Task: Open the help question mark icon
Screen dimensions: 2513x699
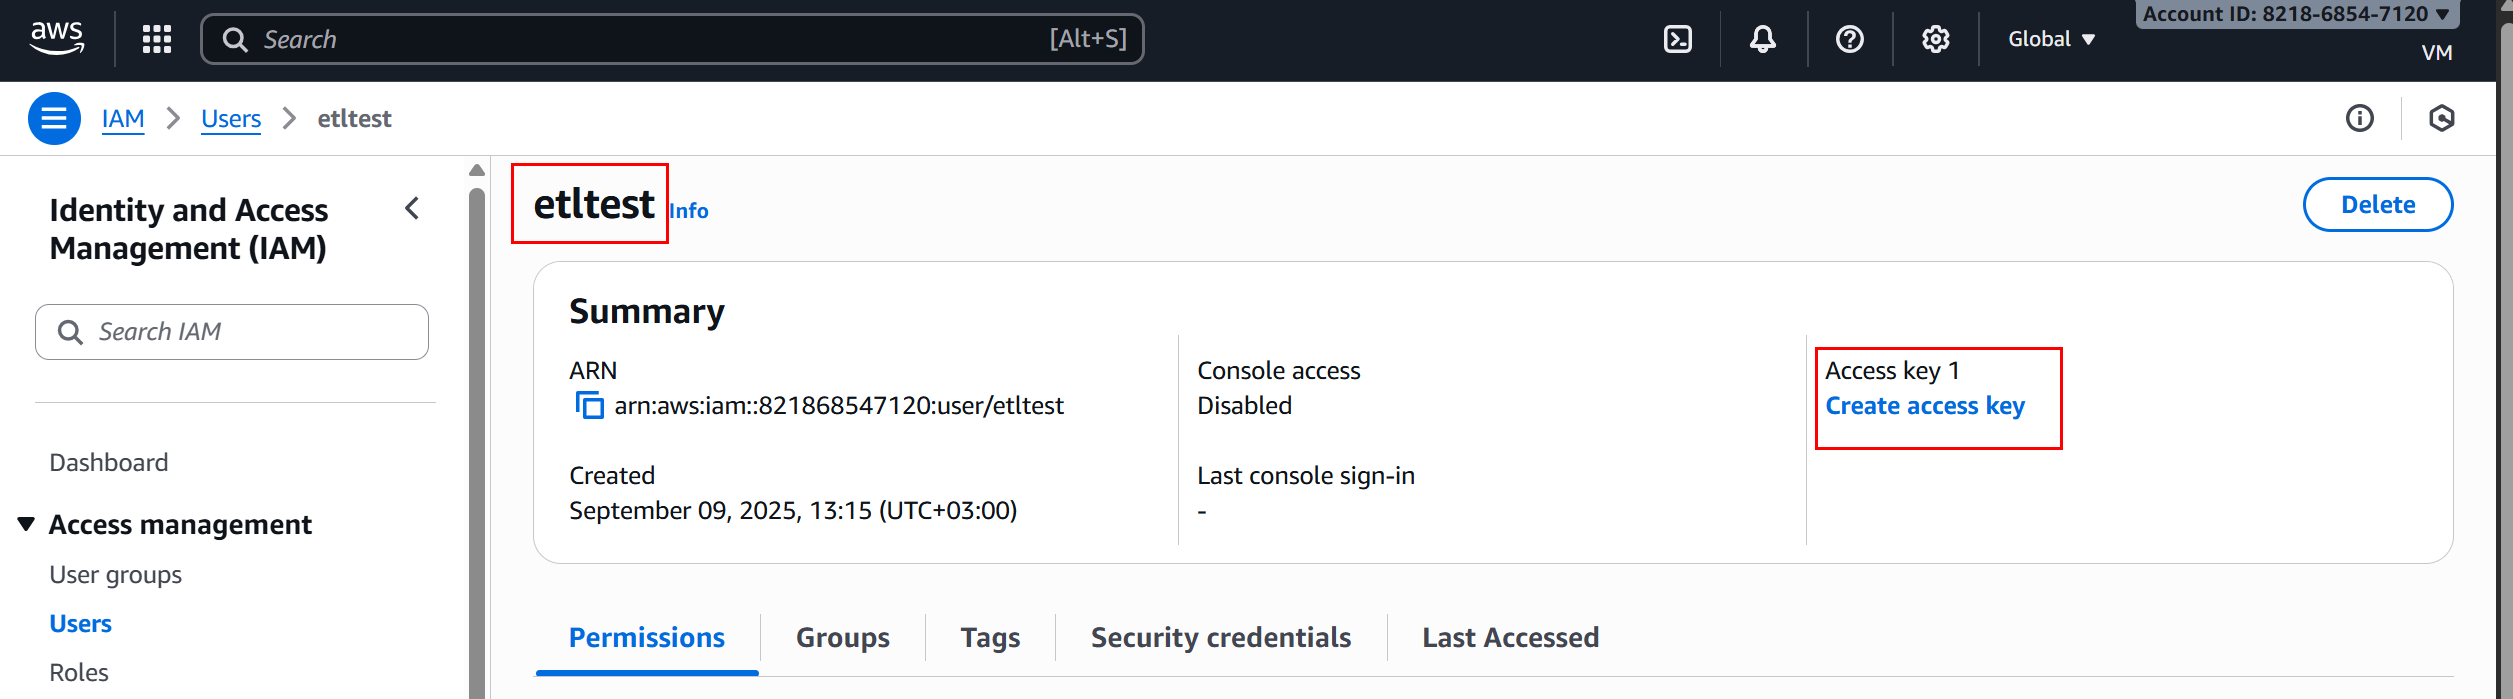Action: 1849,39
